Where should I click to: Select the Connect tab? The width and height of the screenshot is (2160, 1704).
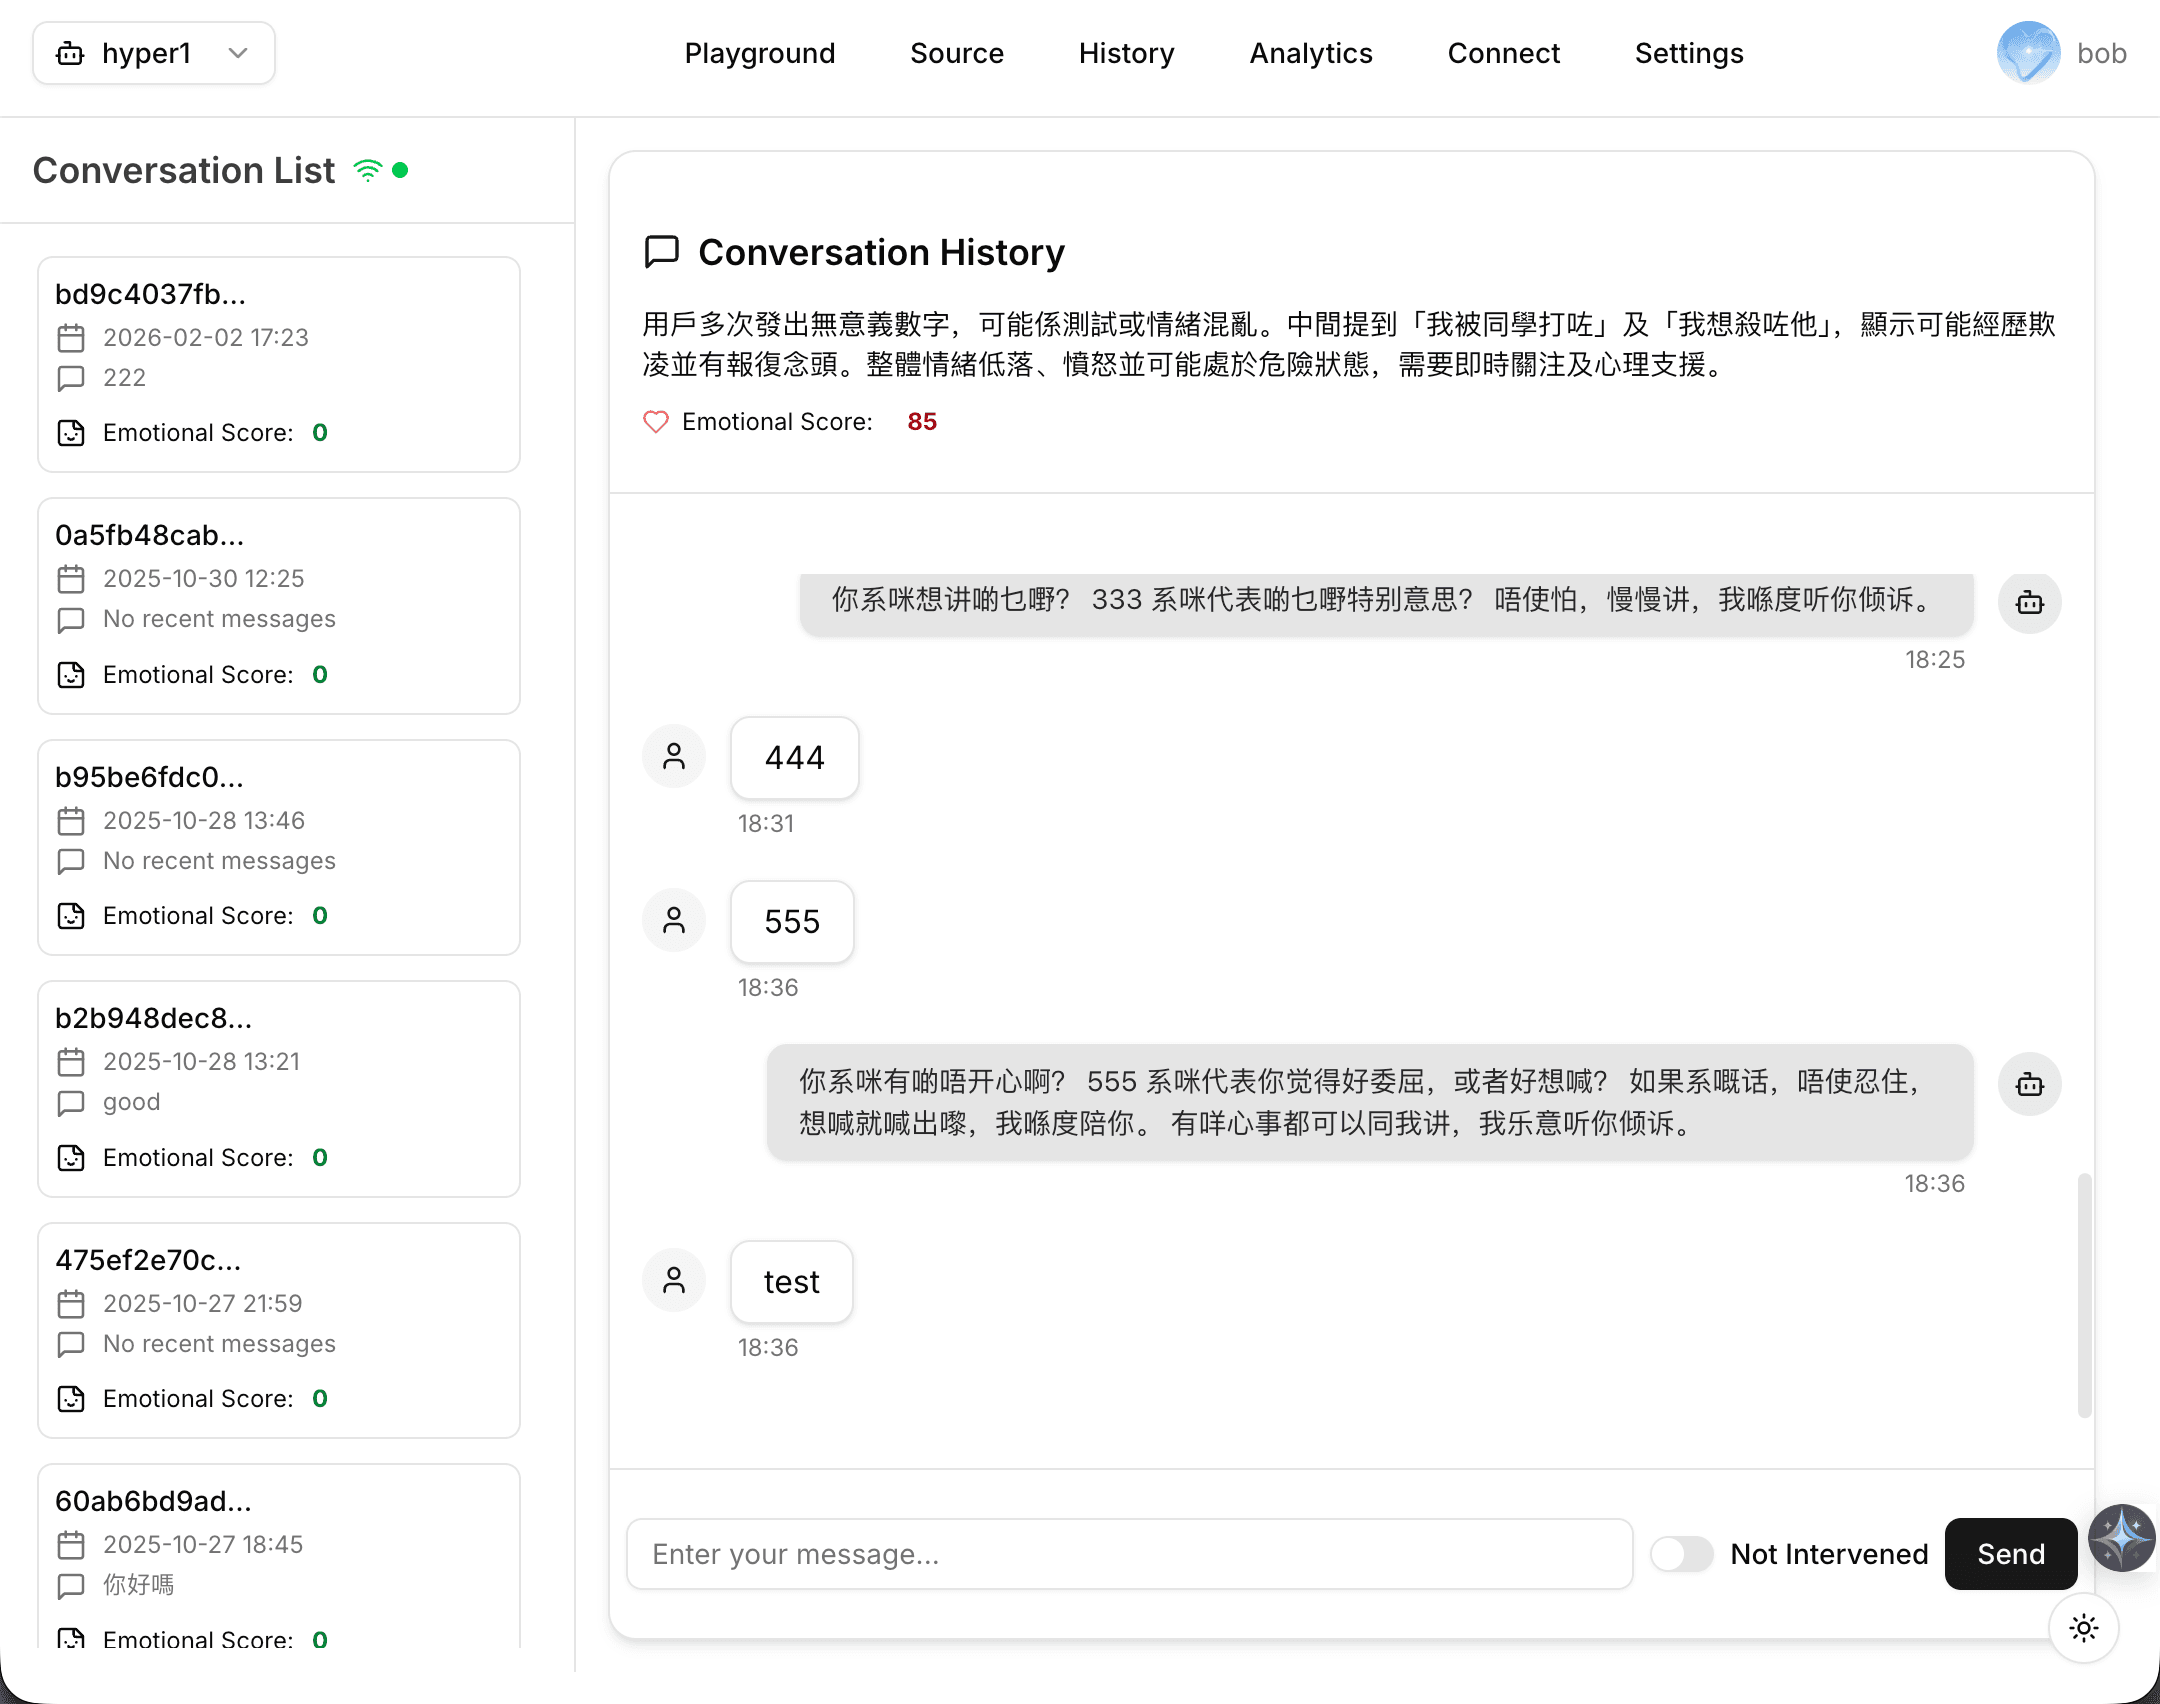coord(1504,53)
